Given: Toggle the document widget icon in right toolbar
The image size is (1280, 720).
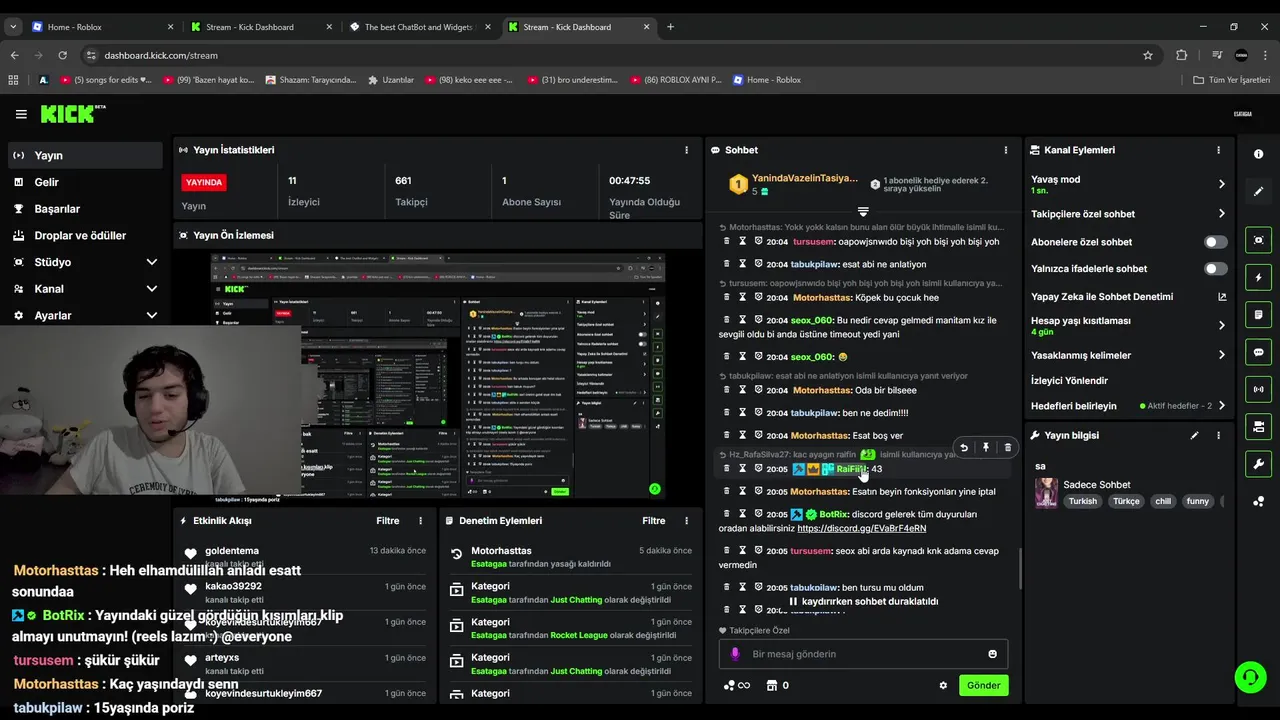Looking at the screenshot, I should (1258, 315).
